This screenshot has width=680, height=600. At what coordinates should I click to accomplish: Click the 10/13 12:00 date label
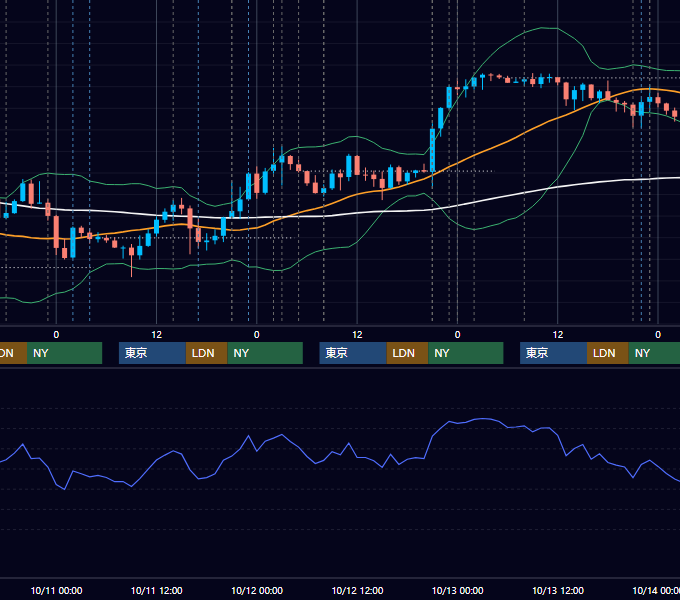click(x=558, y=590)
